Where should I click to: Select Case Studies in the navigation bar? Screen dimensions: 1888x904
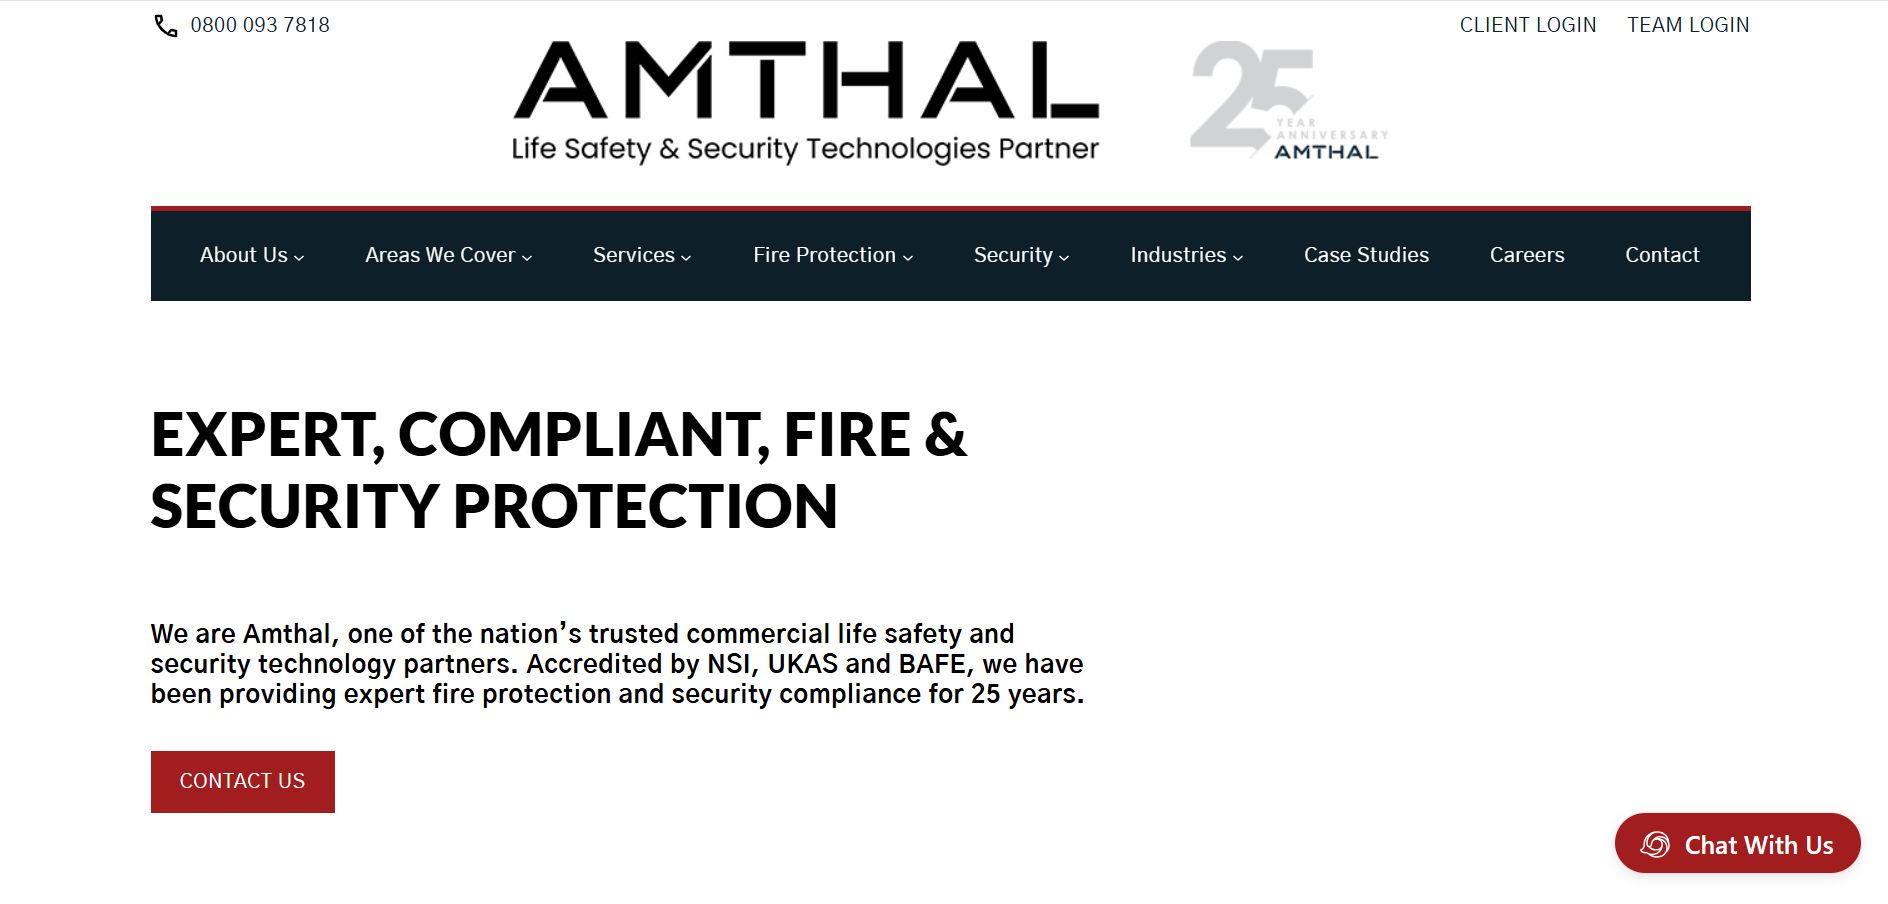tap(1366, 255)
